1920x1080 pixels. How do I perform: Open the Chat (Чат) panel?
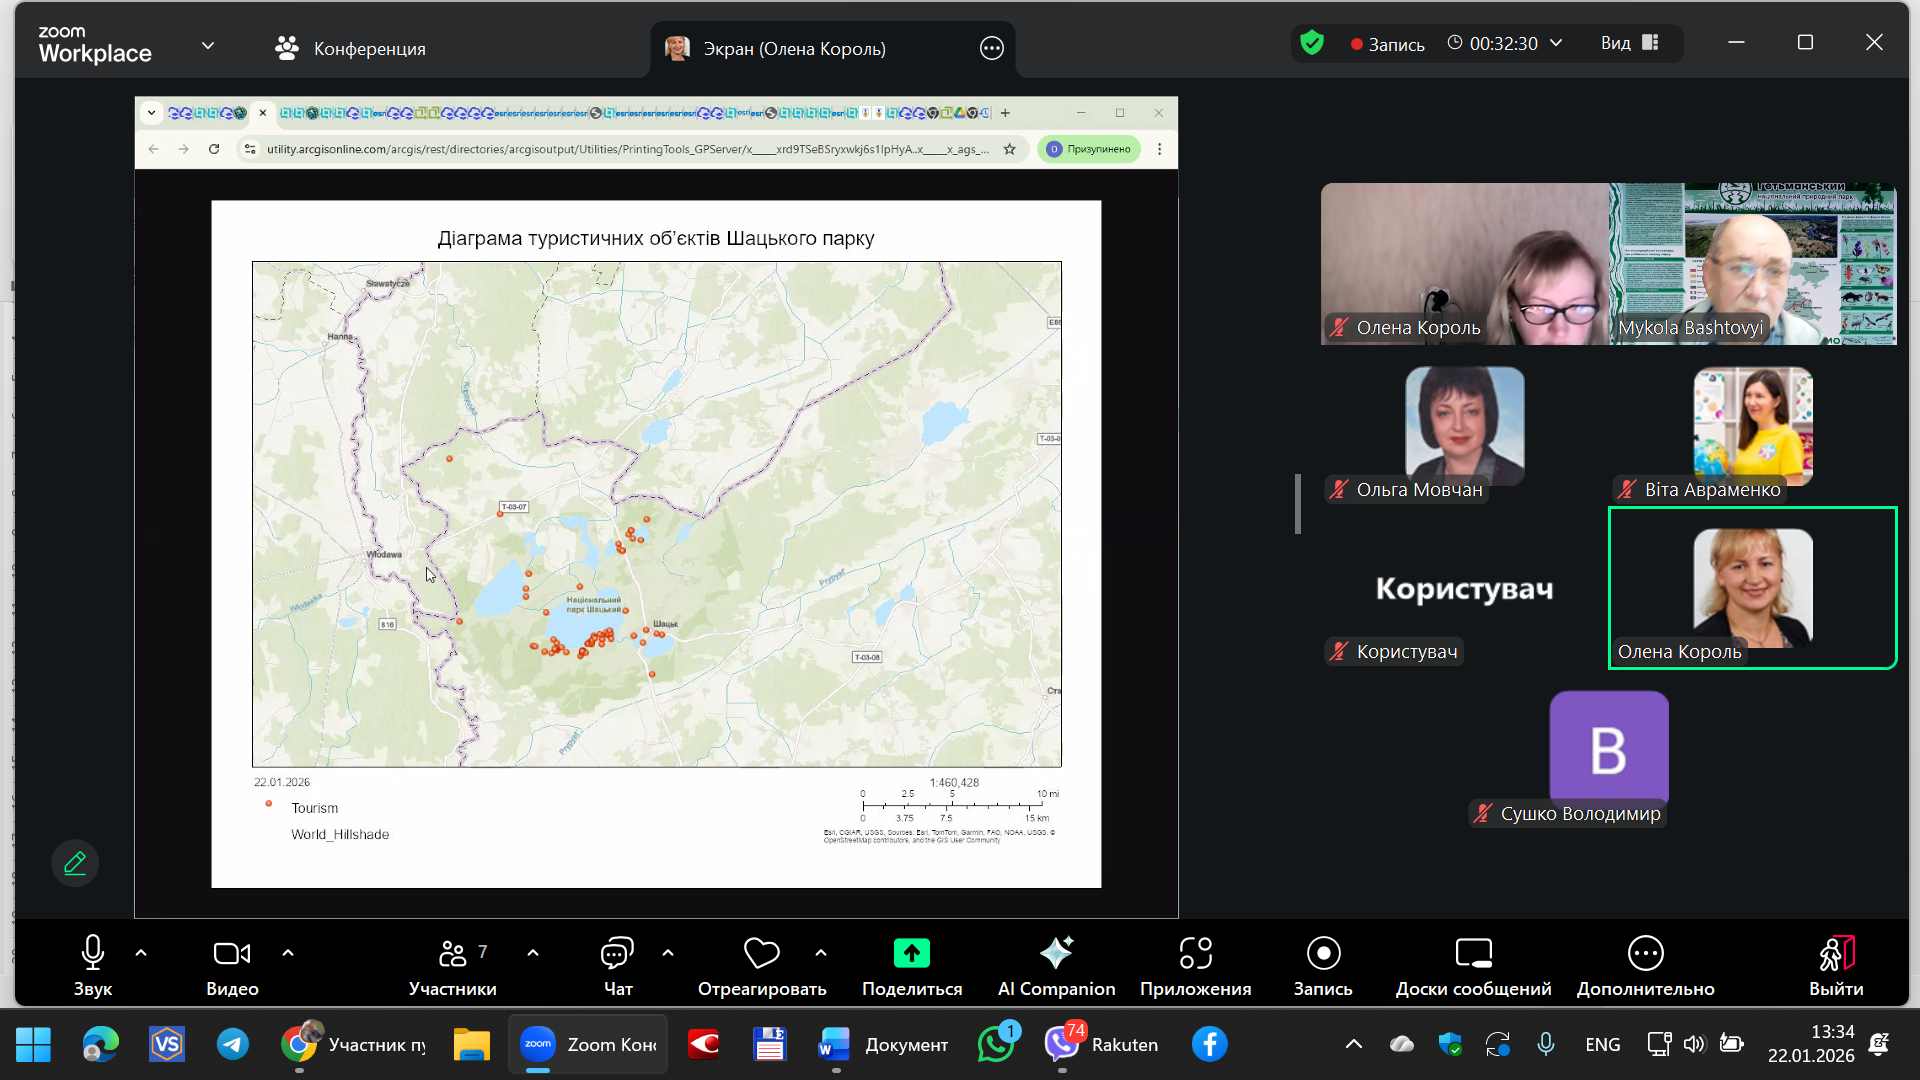[x=617, y=965]
